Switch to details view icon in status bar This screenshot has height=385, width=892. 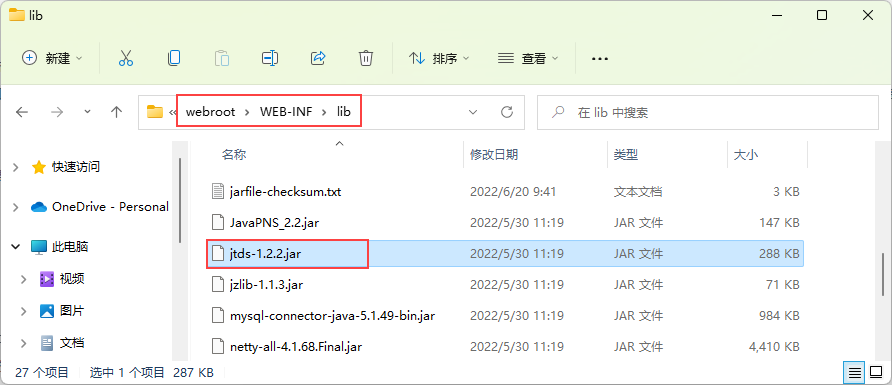coord(854,373)
